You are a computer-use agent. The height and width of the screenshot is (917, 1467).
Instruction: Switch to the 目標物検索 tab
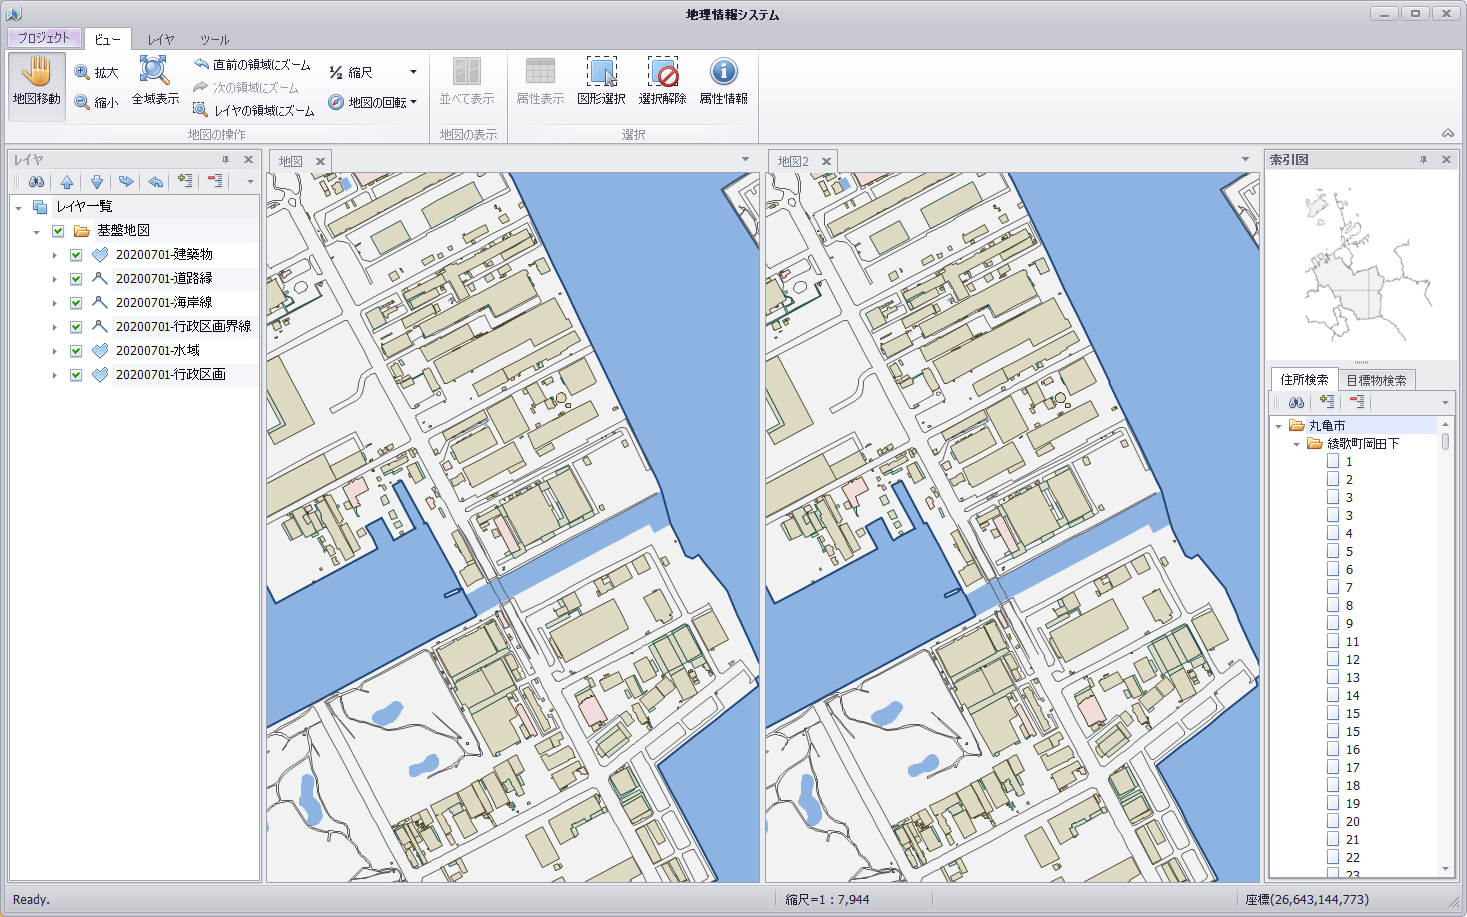click(x=1377, y=379)
